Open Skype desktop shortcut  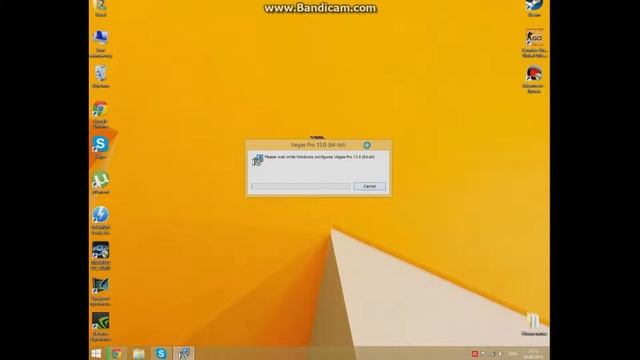pos(100,148)
